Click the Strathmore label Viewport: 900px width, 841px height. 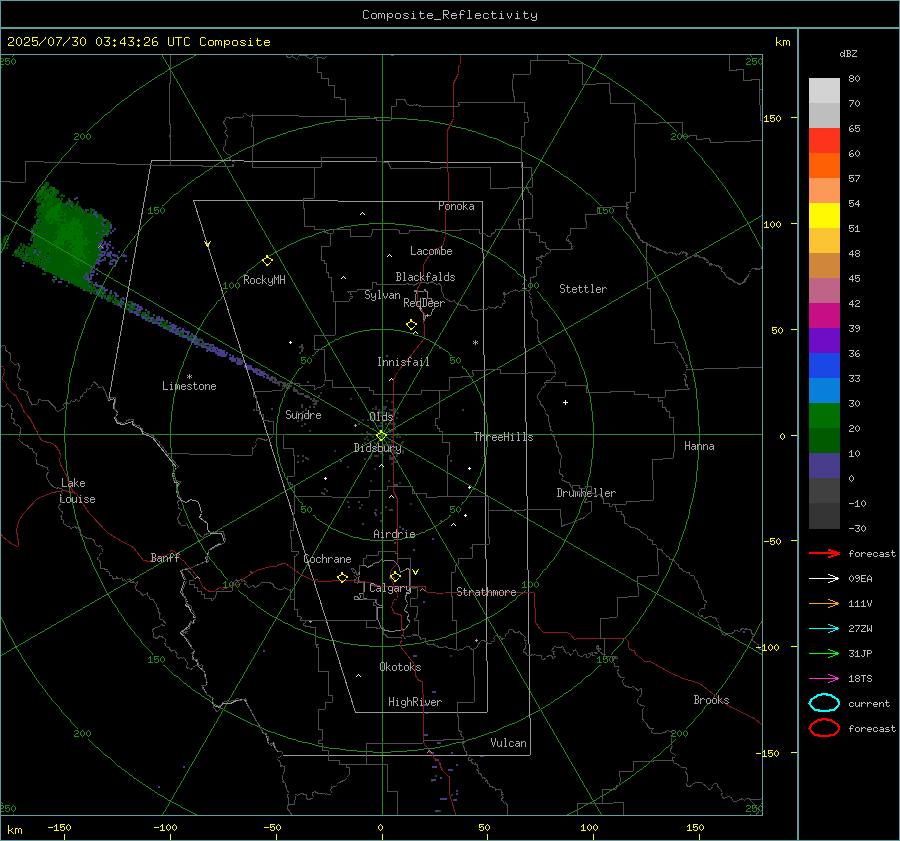click(486, 592)
